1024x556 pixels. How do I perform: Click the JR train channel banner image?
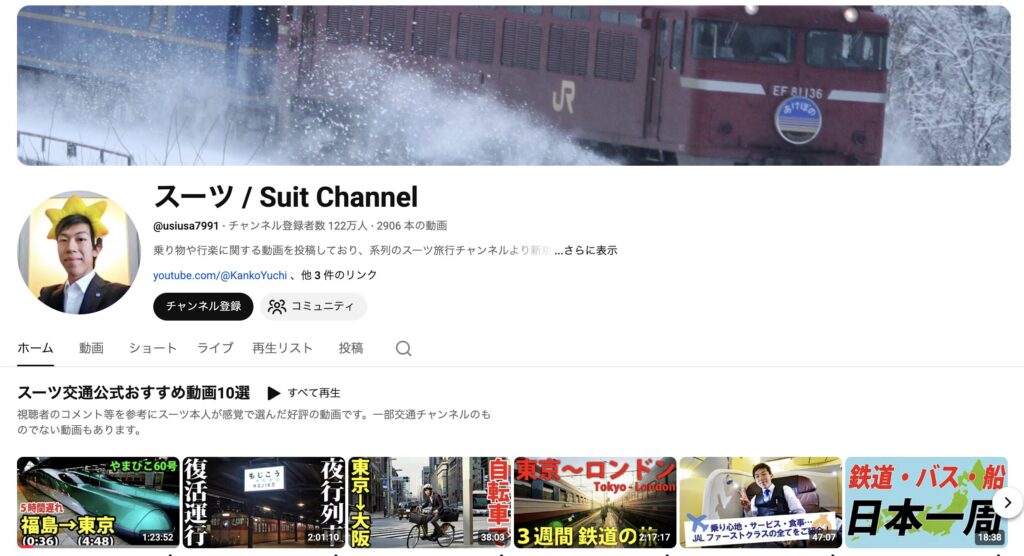[513, 85]
